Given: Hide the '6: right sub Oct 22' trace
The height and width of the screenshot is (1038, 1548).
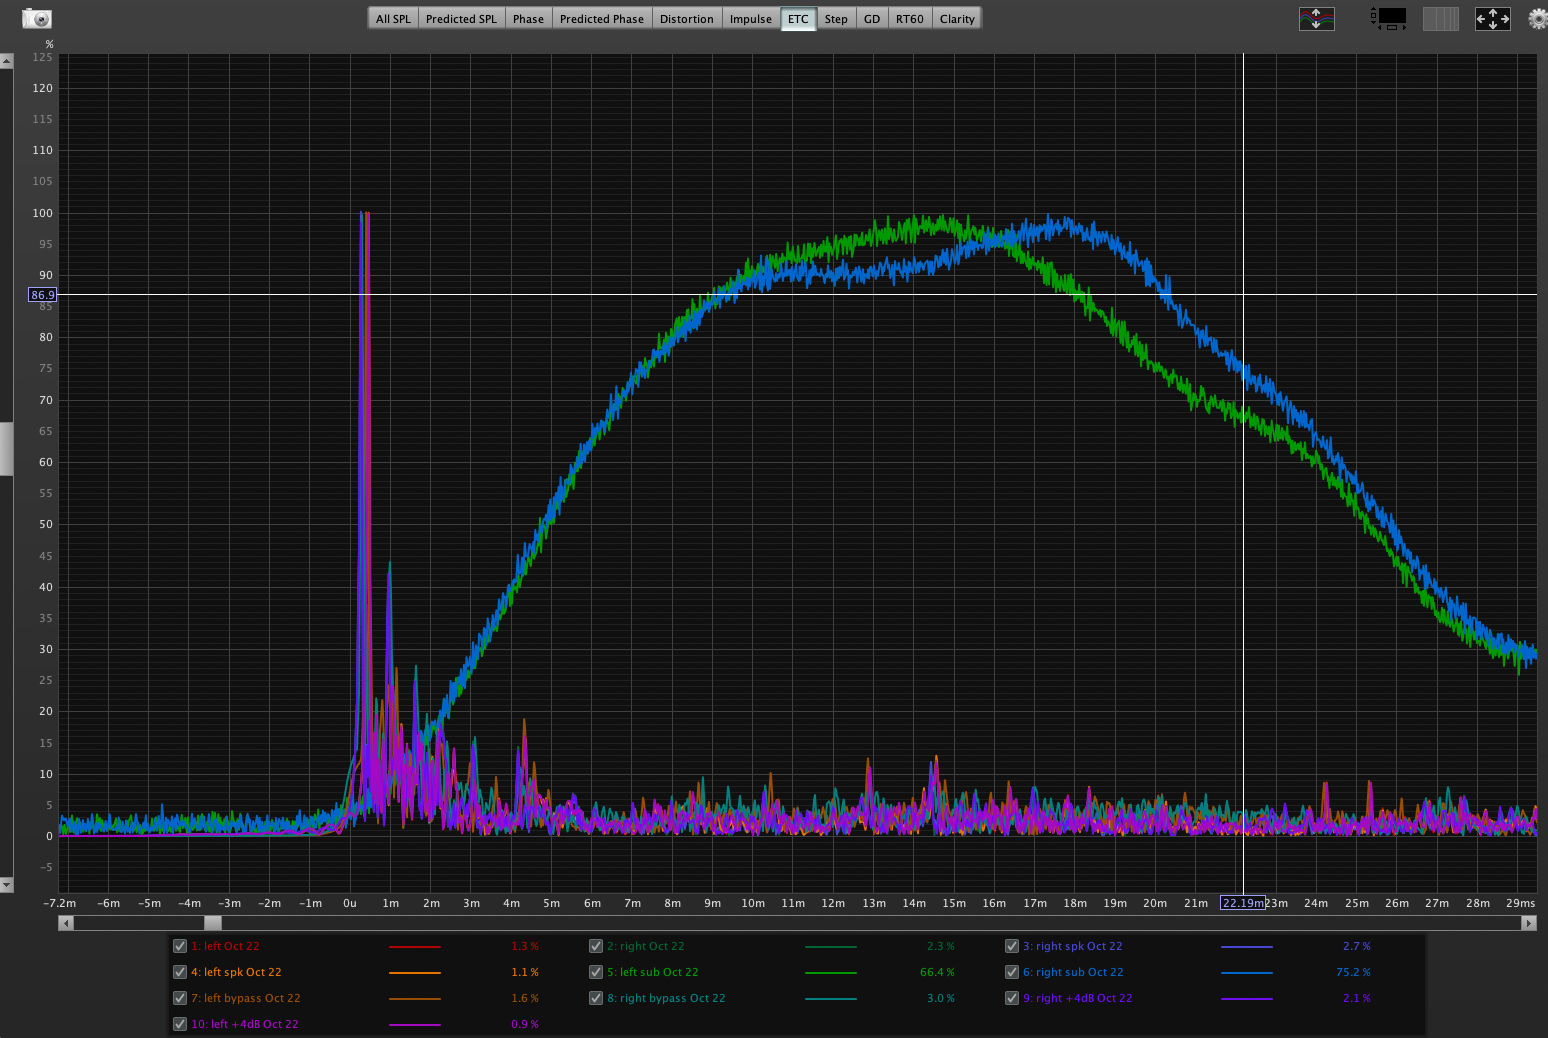Looking at the screenshot, I should pyautogui.click(x=1012, y=972).
